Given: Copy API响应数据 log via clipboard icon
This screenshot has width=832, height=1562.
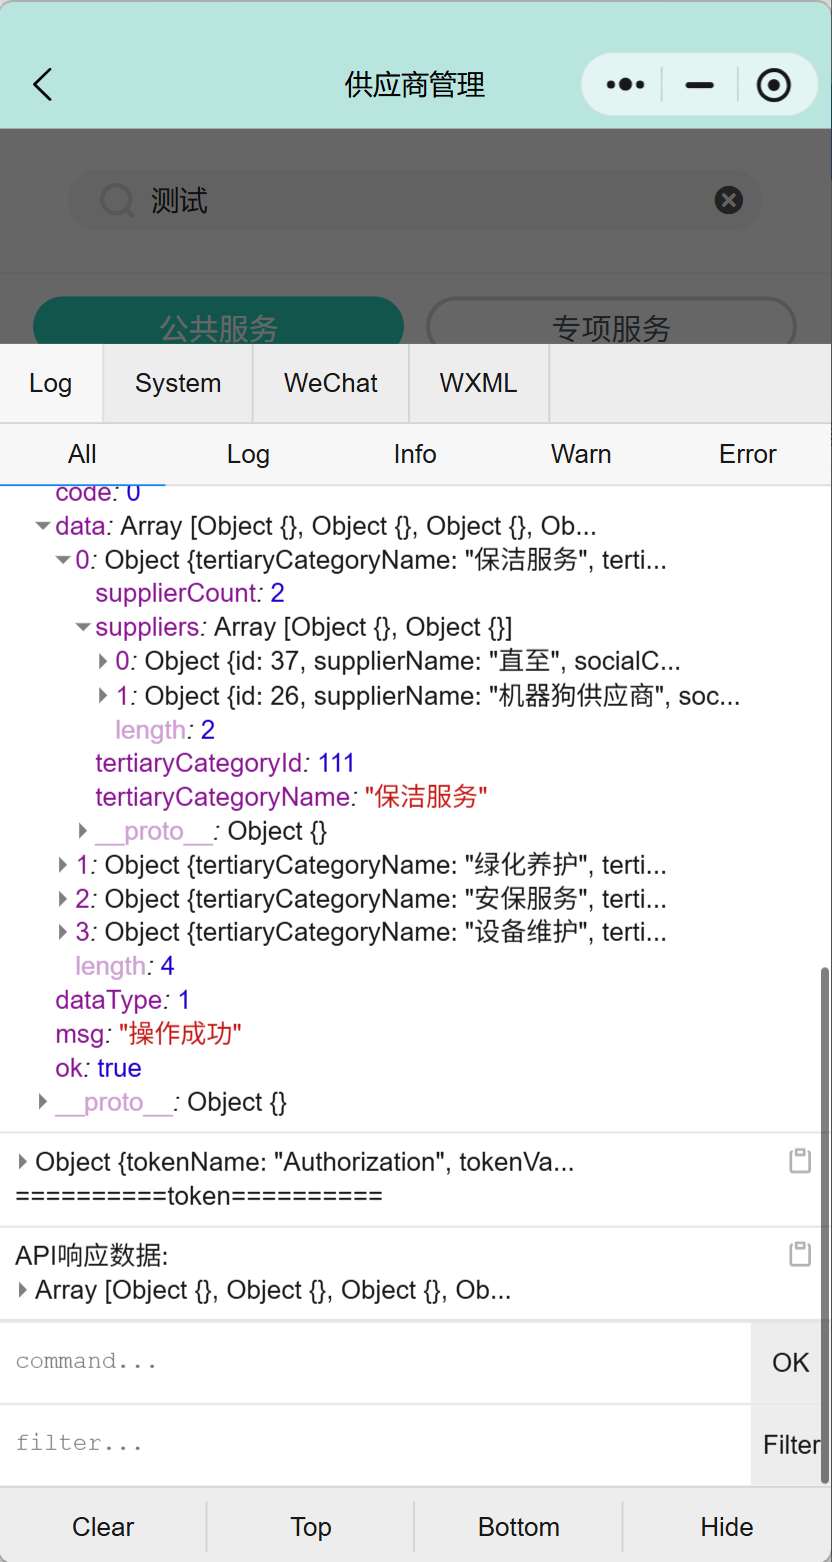Looking at the screenshot, I should point(799,1254).
